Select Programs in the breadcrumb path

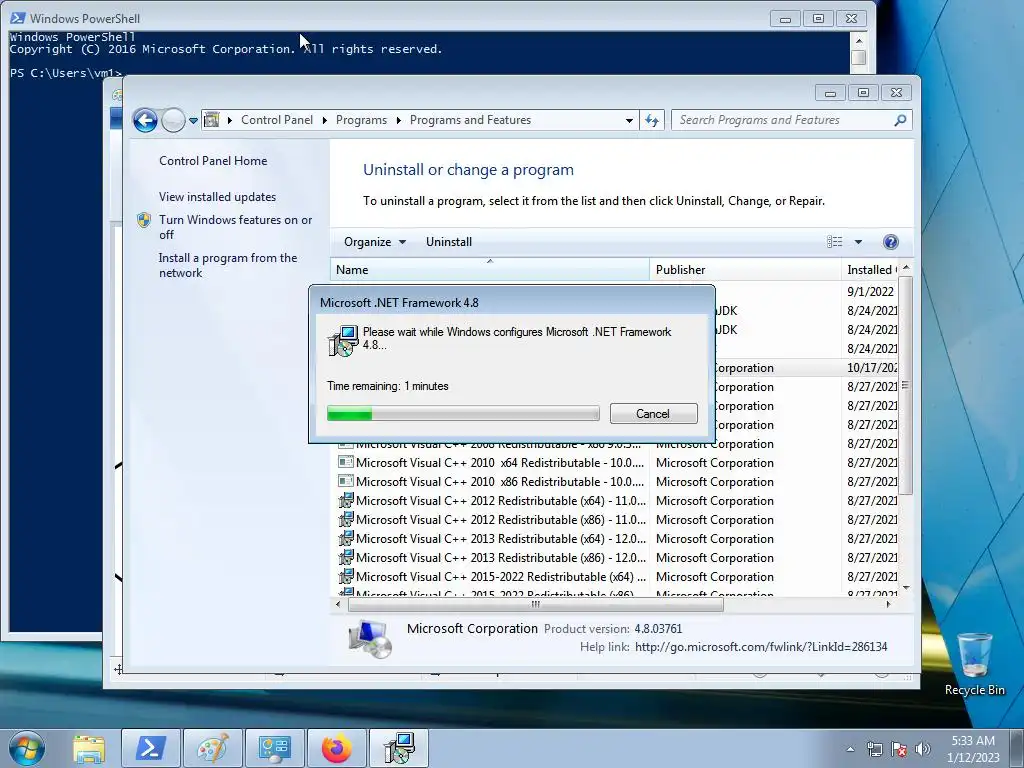tap(361, 120)
